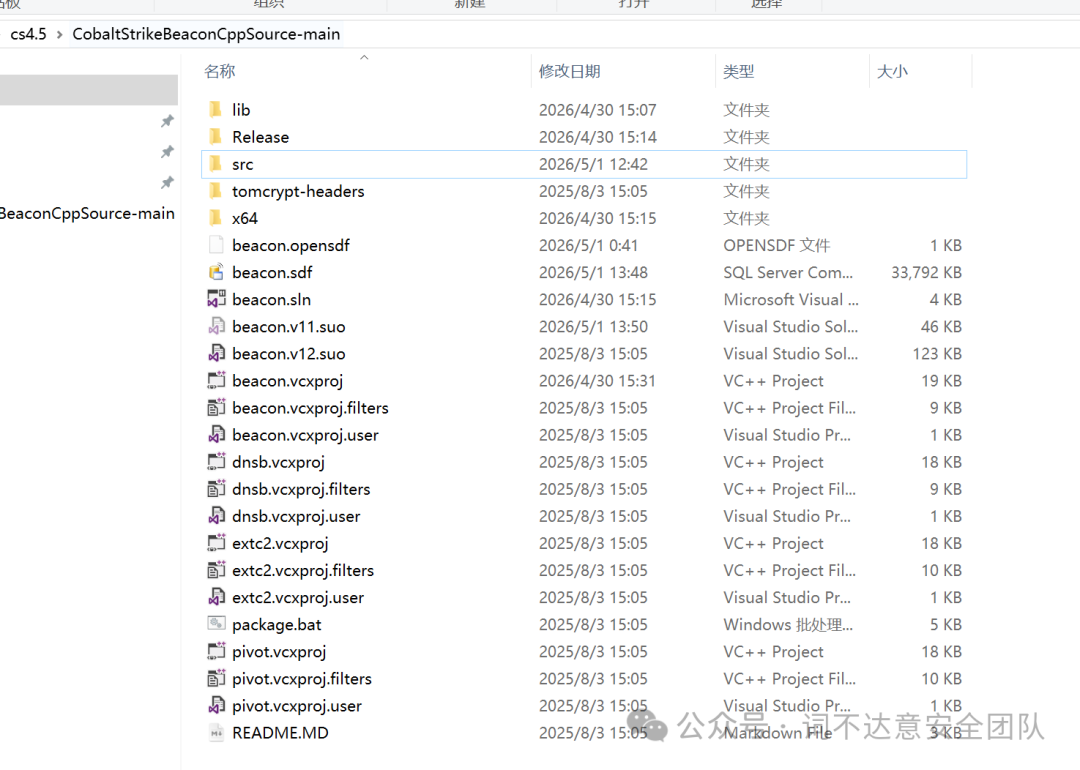
Task: Click the src folder icon
Action: click(x=216, y=164)
